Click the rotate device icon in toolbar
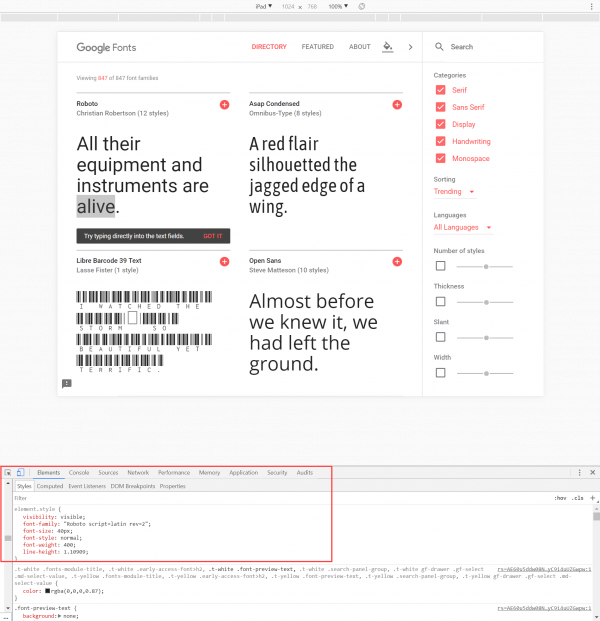This screenshot has width=600, height=621. tap(362, 6)
